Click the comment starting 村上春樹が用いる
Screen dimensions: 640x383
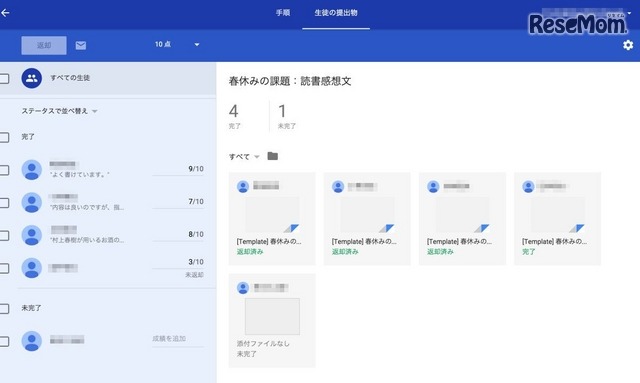click(x=87, y=240)
